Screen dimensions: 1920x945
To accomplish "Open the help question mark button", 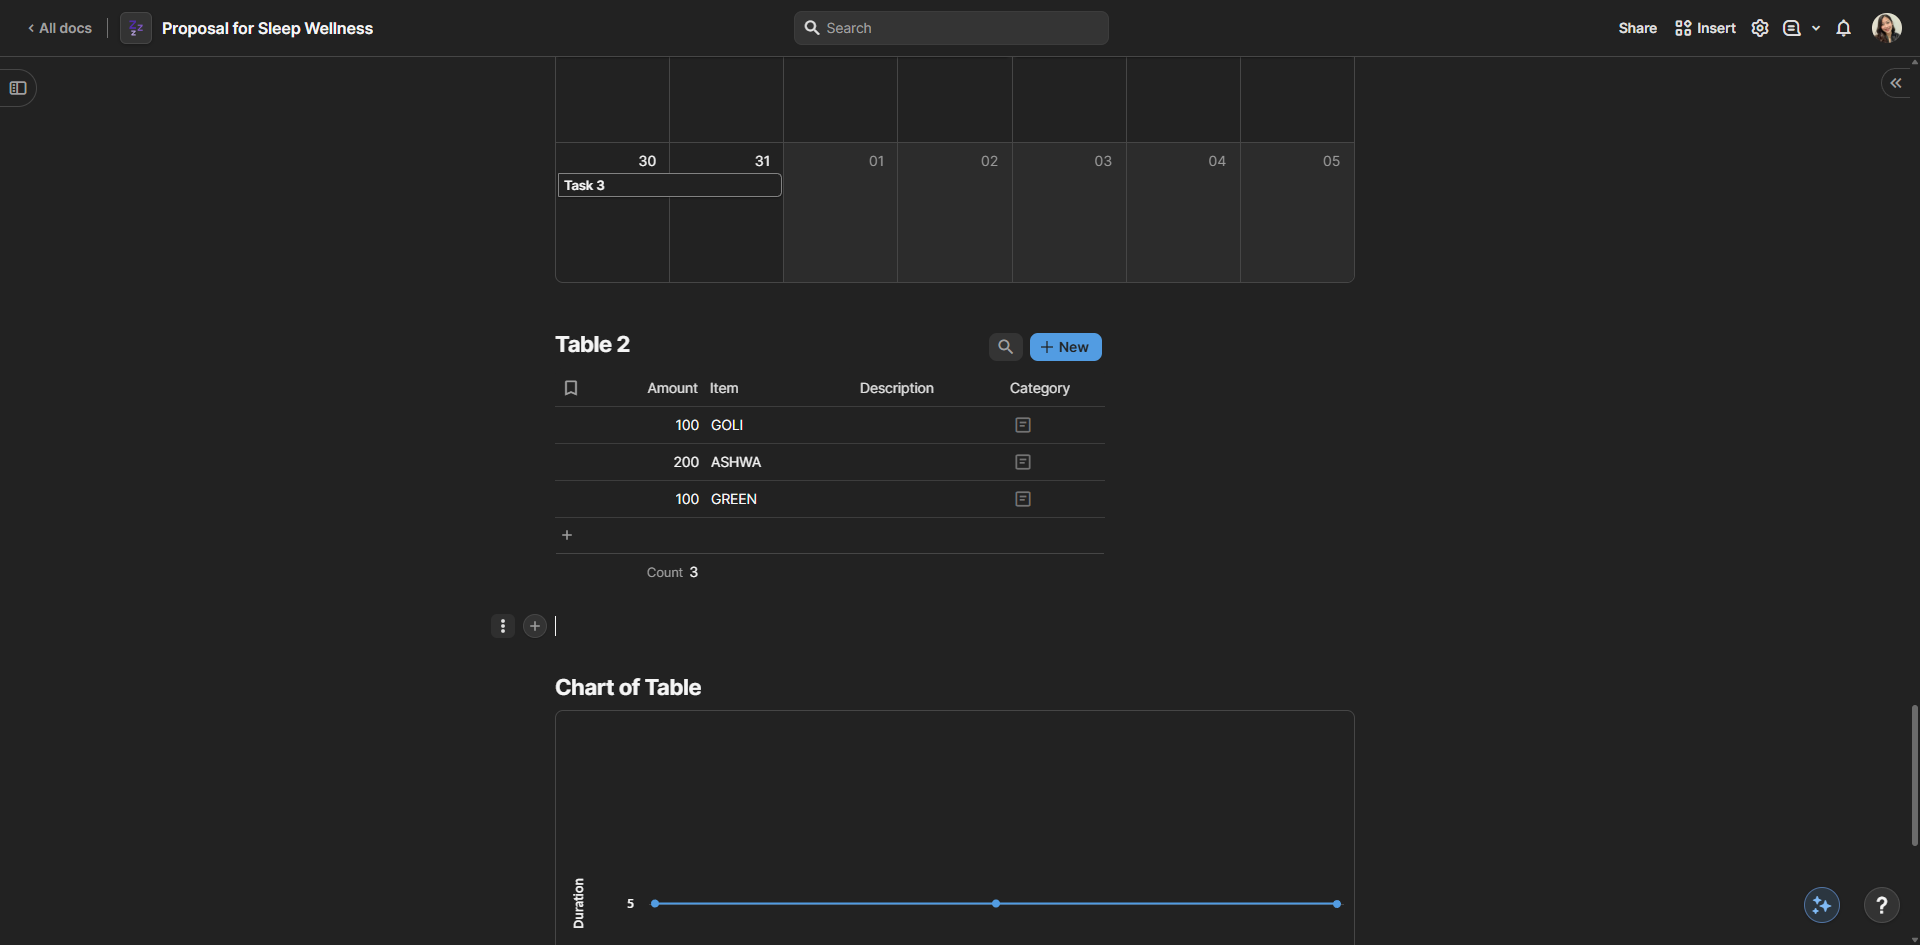I will 1881,905.
